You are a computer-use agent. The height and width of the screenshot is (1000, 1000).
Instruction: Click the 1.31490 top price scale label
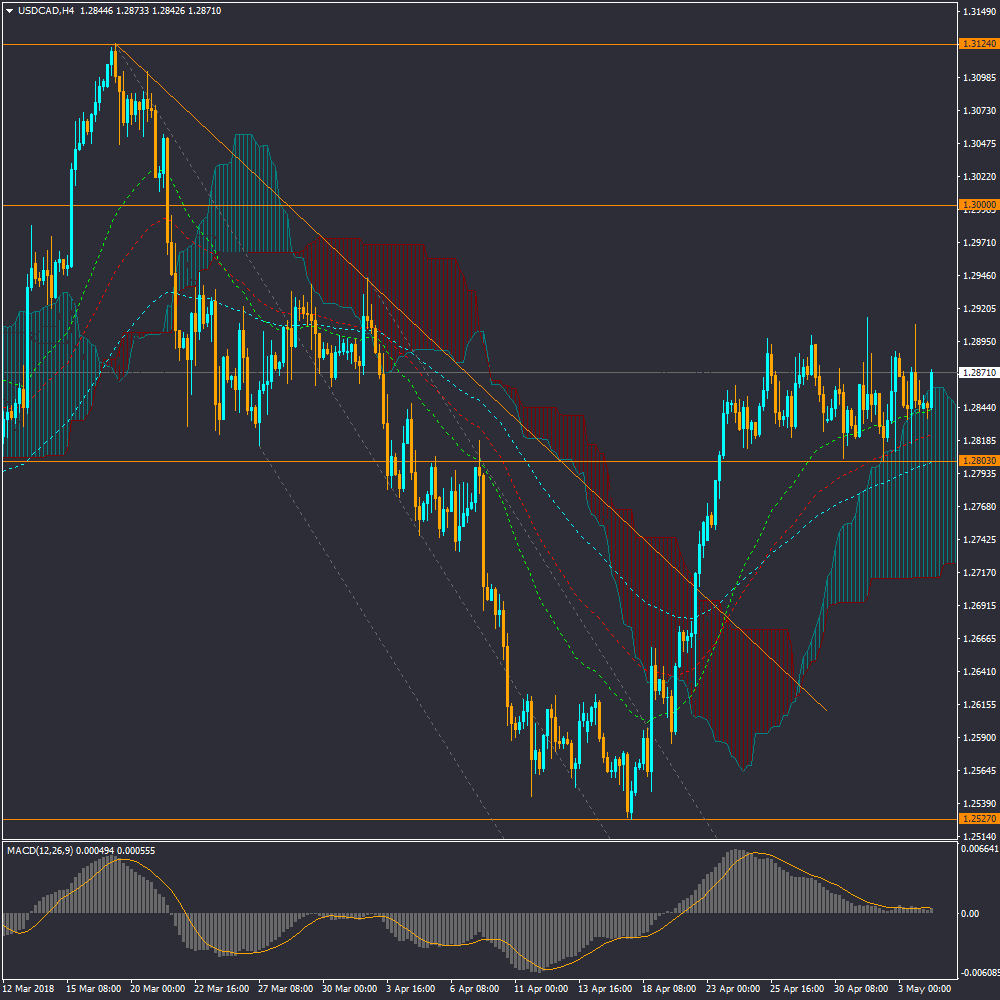point(979,12)
